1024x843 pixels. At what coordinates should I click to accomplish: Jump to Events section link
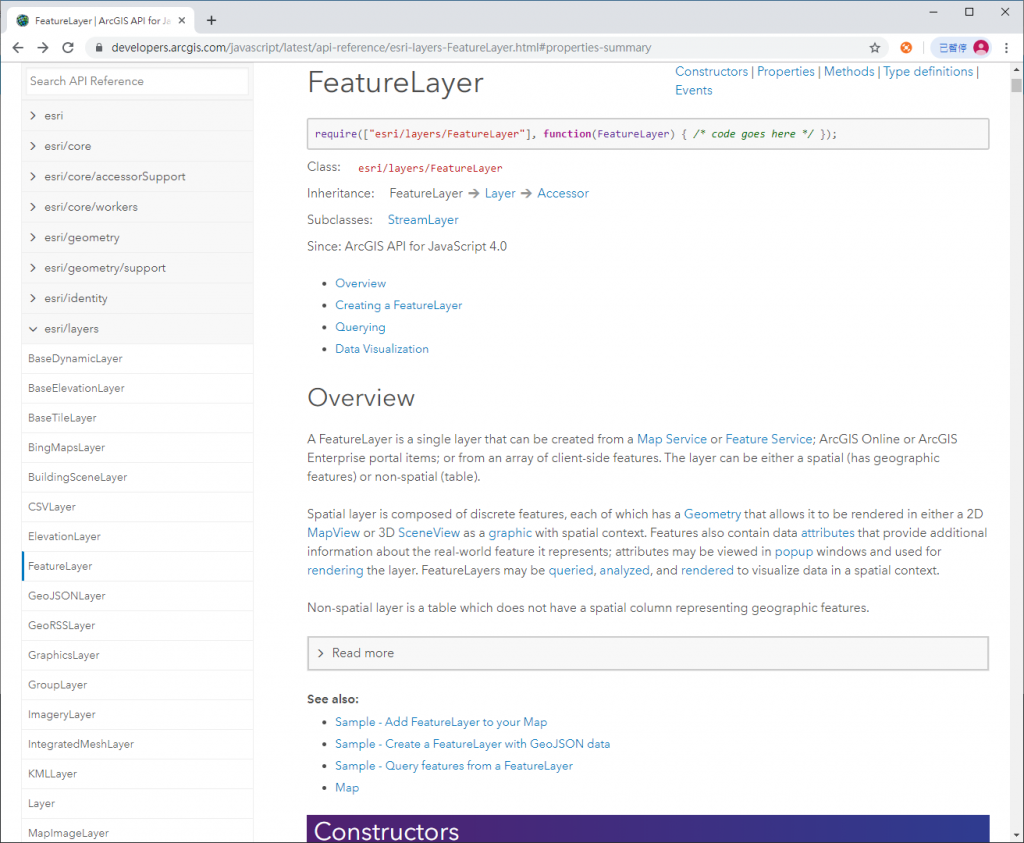(x=694, y=91)
